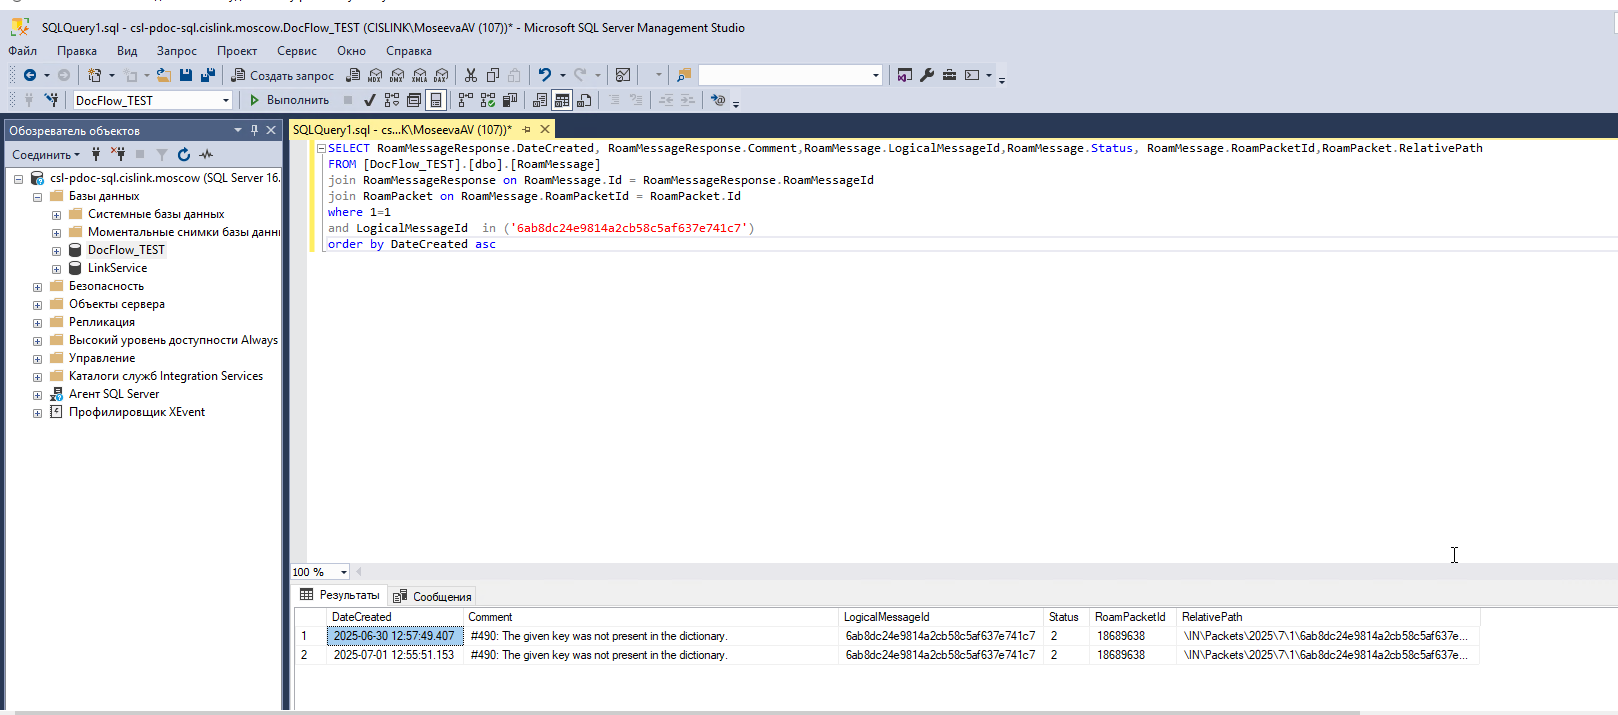Toggle results to grid mode
The image size is (1618, 715).
click(x=562, y=100)
